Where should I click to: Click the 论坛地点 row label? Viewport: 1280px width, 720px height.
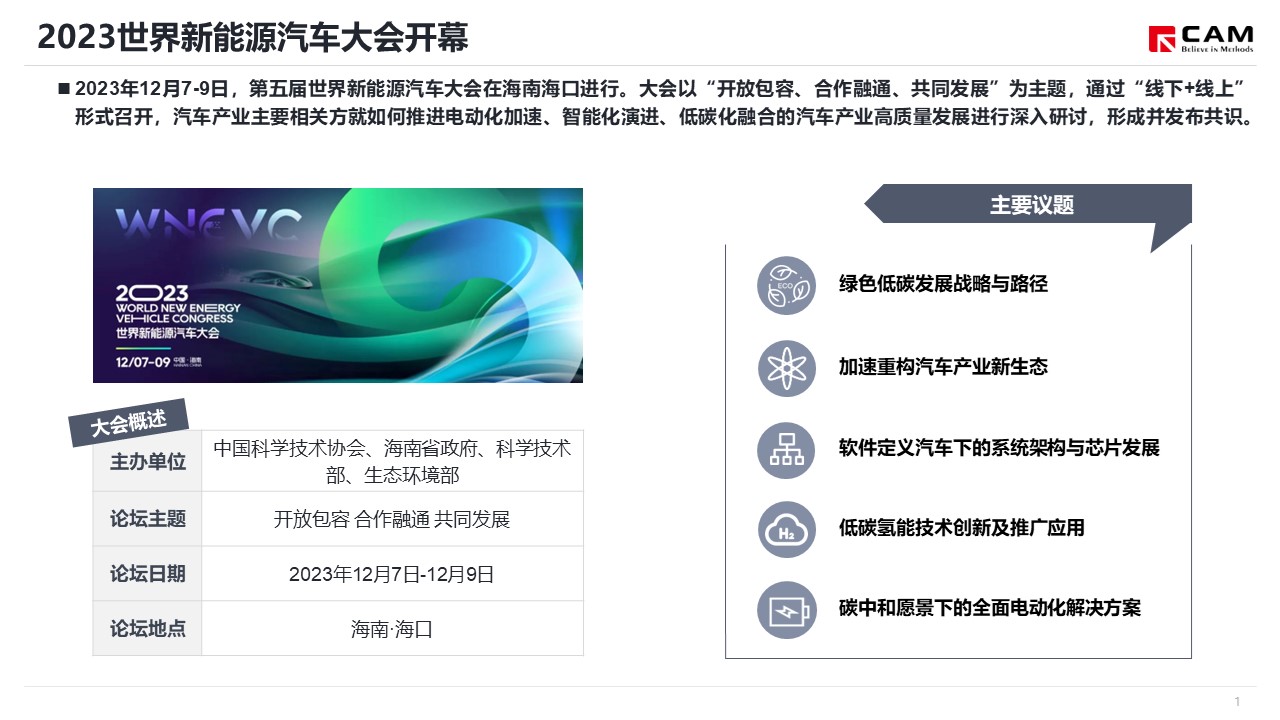148,629
